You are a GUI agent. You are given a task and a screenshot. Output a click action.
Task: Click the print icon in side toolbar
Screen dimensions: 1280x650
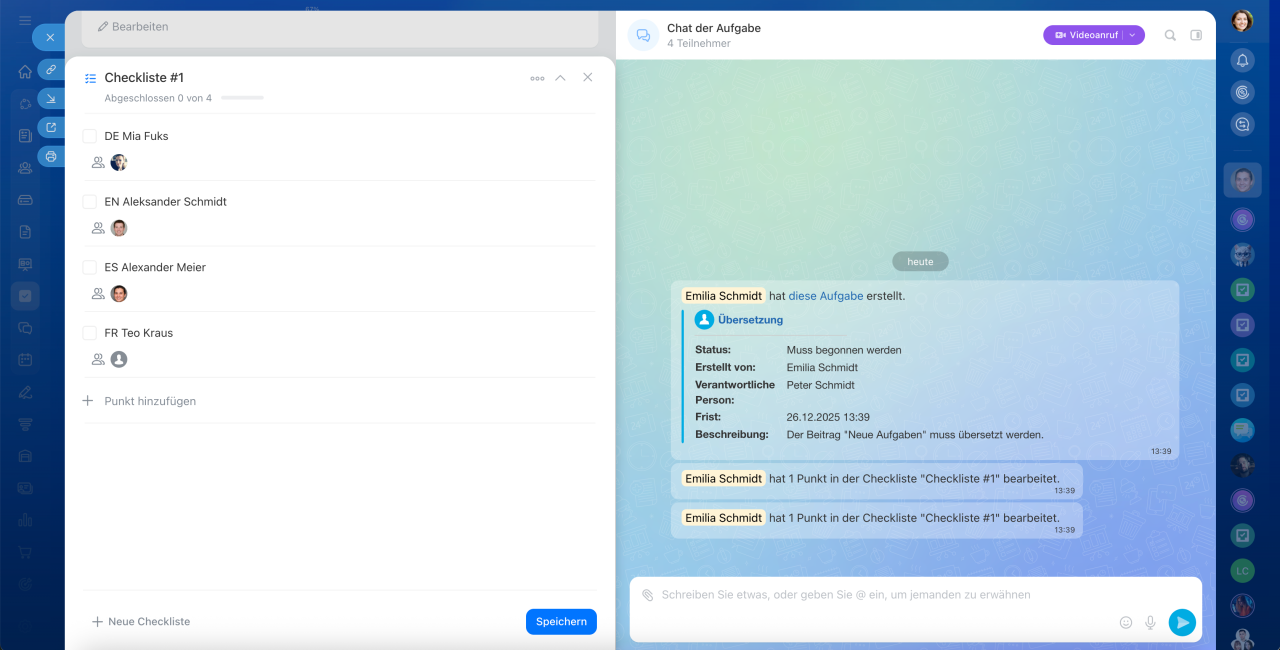pyautogui.click(x=51, y=156)
